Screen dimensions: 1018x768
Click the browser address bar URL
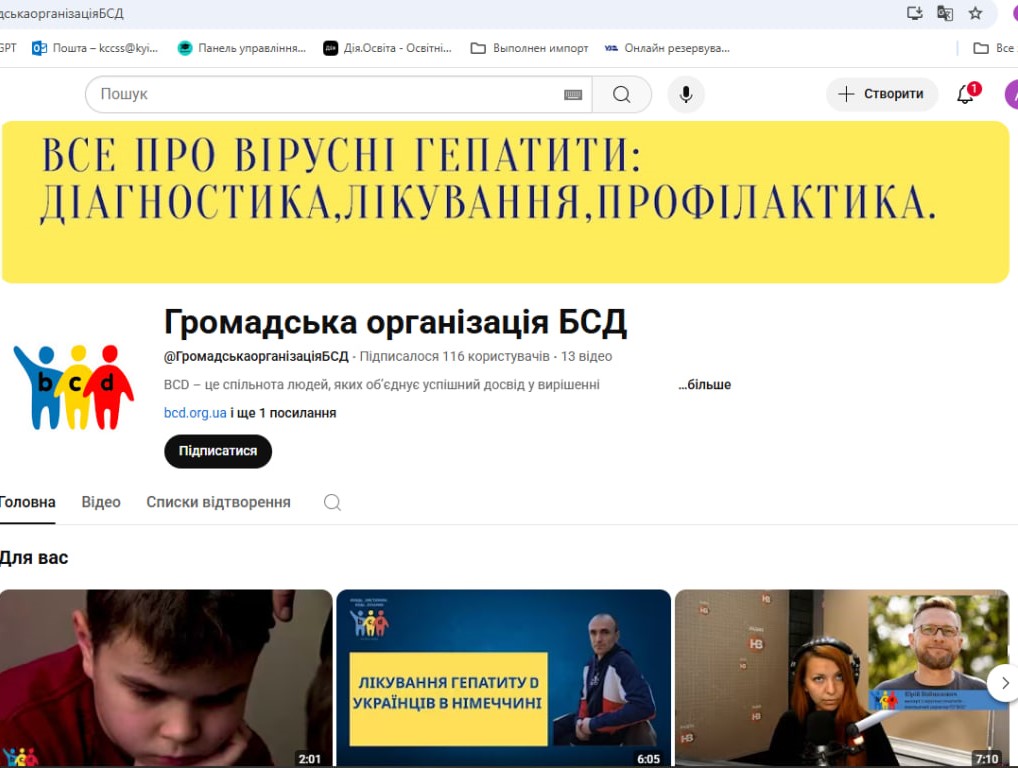(62, 13)
